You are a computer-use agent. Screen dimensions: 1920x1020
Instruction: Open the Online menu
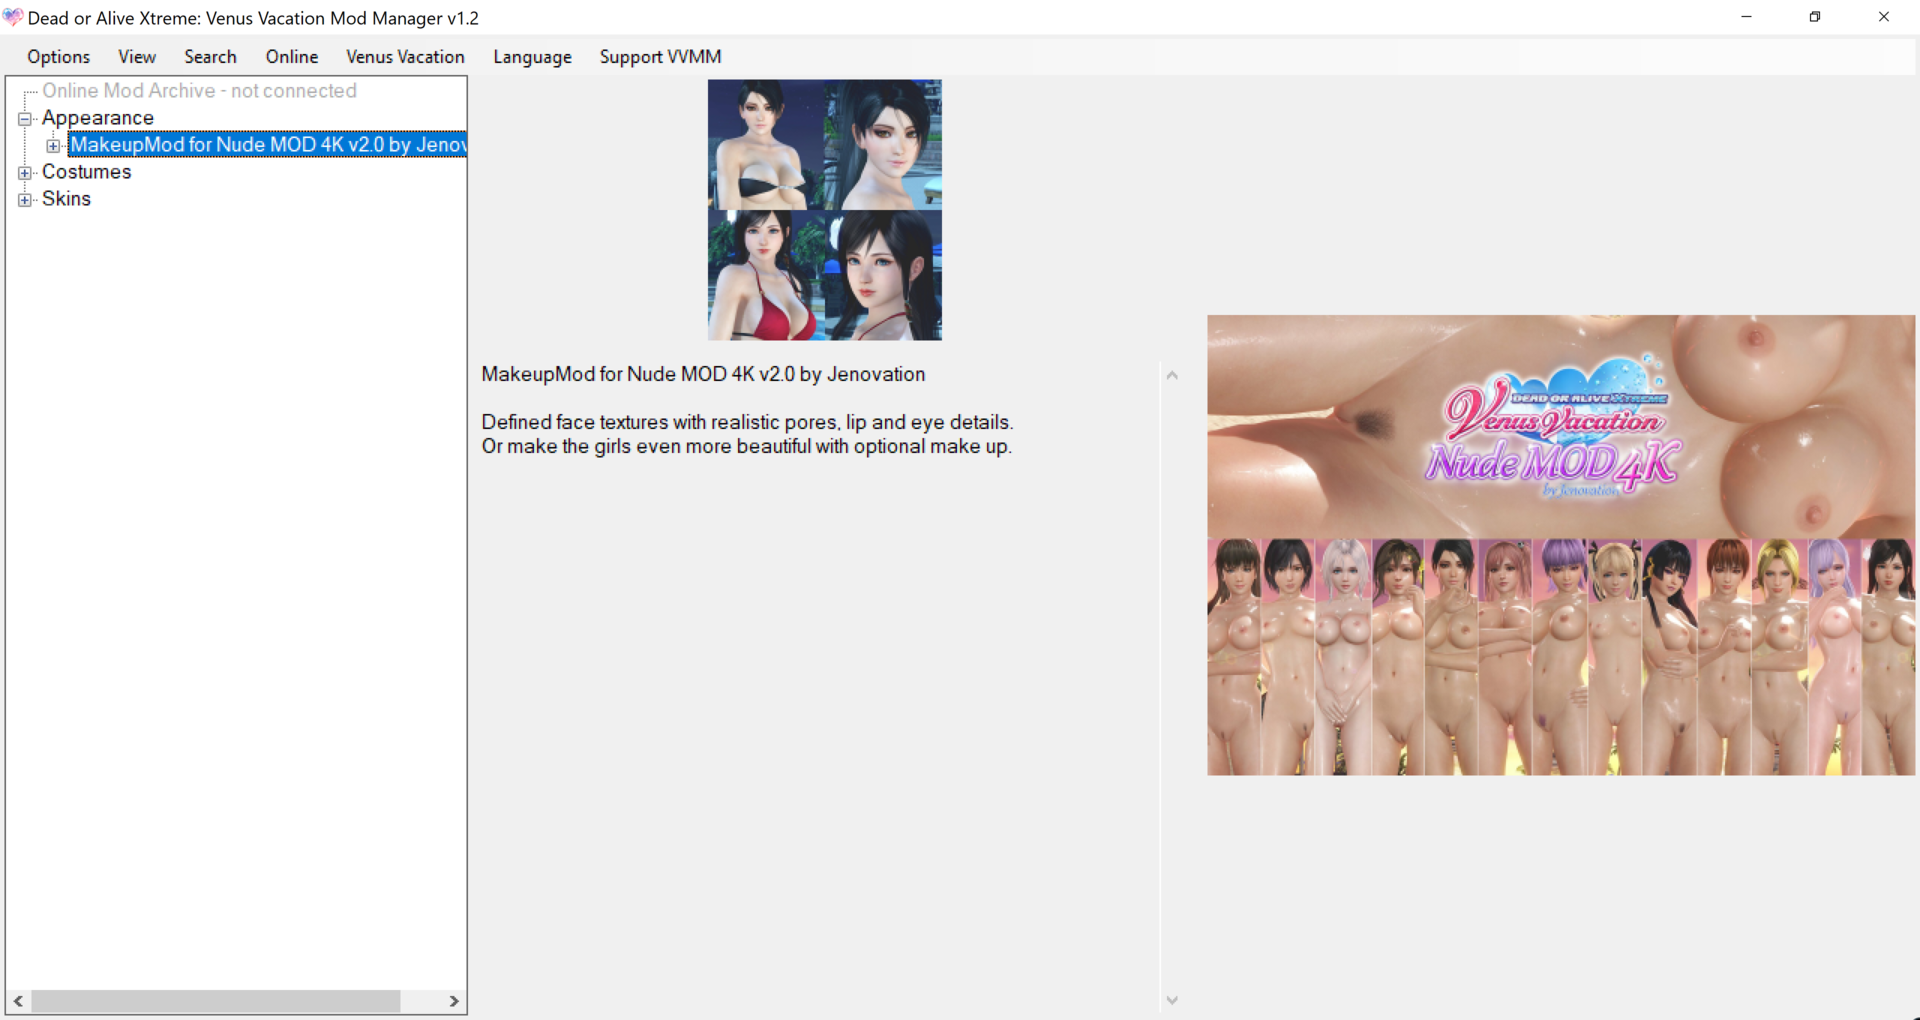pyautogui.click(x=291, y=57)
